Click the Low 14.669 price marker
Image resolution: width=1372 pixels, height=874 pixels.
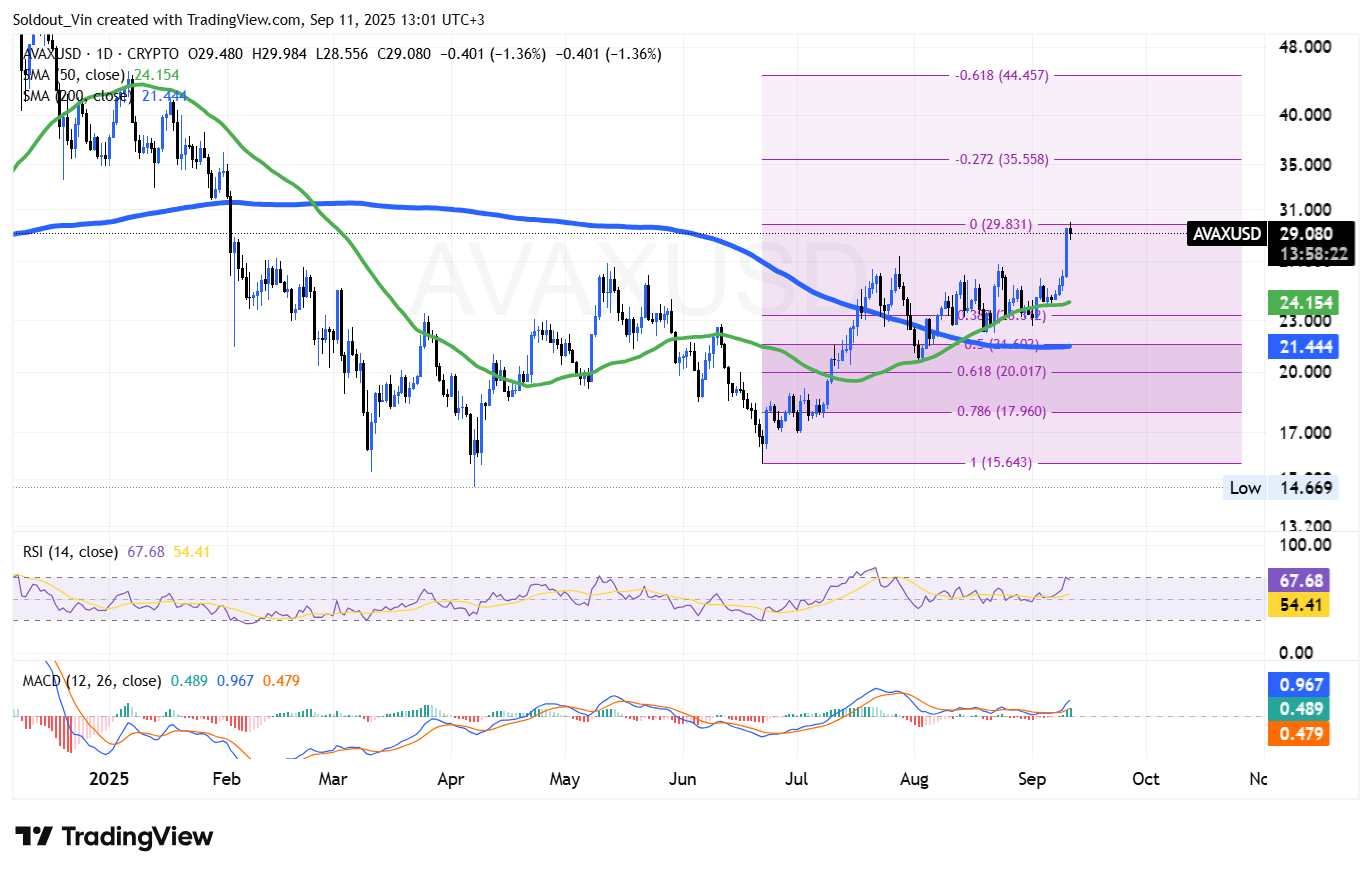[x=1280, y=488]
